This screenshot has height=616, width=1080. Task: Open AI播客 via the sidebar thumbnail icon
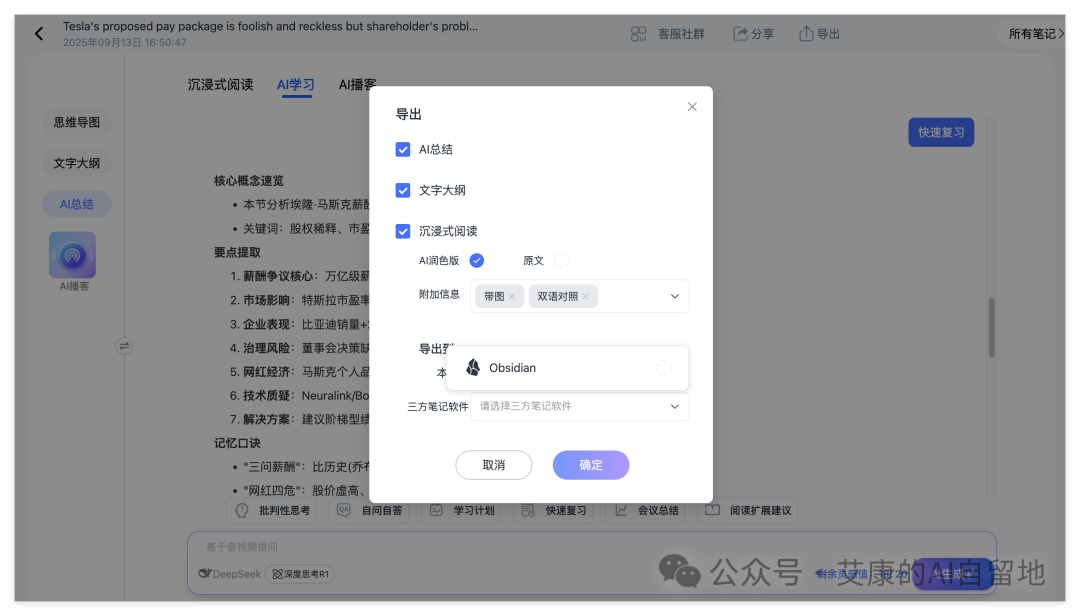(71, 254)
